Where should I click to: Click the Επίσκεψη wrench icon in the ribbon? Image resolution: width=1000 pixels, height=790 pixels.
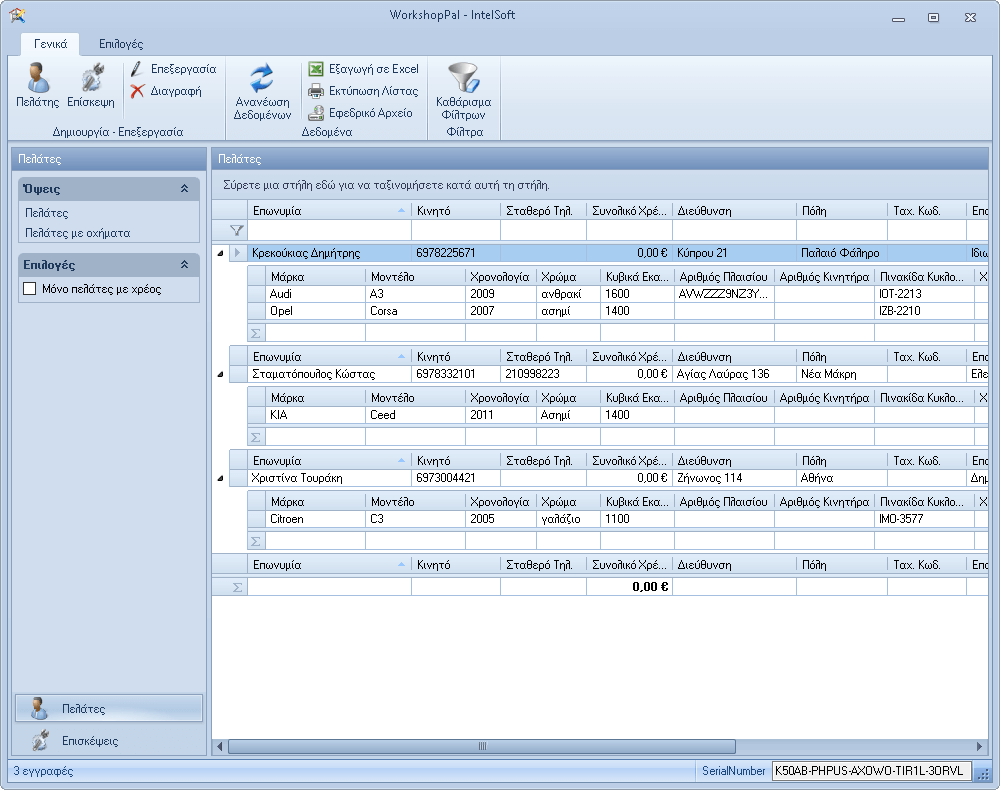(x=91, y=84)
